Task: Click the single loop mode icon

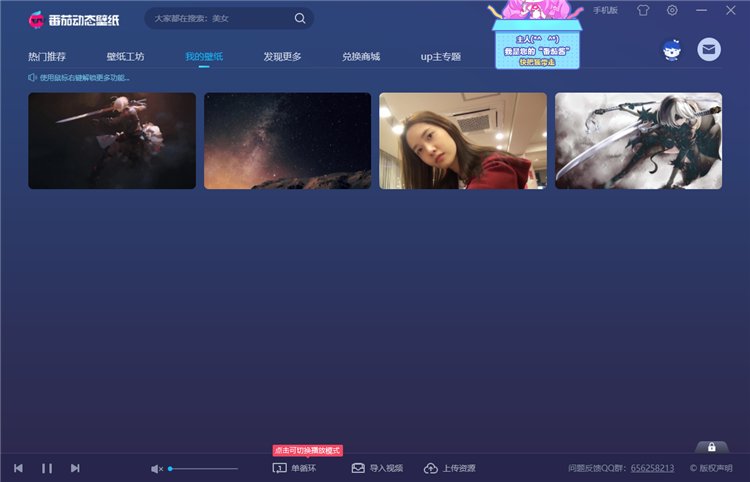Action: pyautogui.click(x=280, y=468)
